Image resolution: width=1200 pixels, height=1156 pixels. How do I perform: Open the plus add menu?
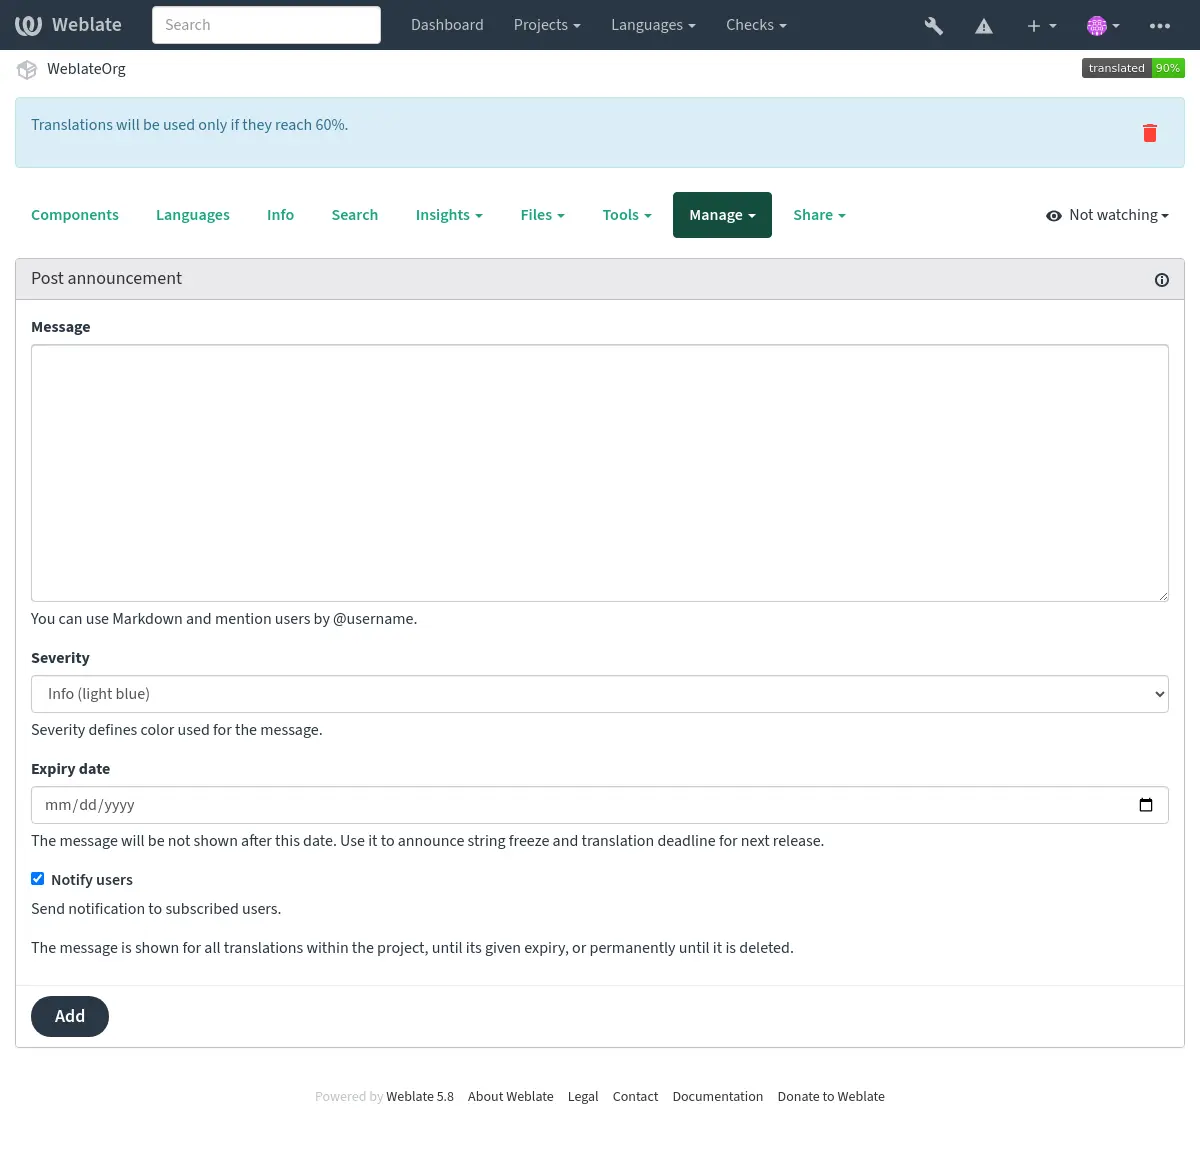[x=1041, y=26]
